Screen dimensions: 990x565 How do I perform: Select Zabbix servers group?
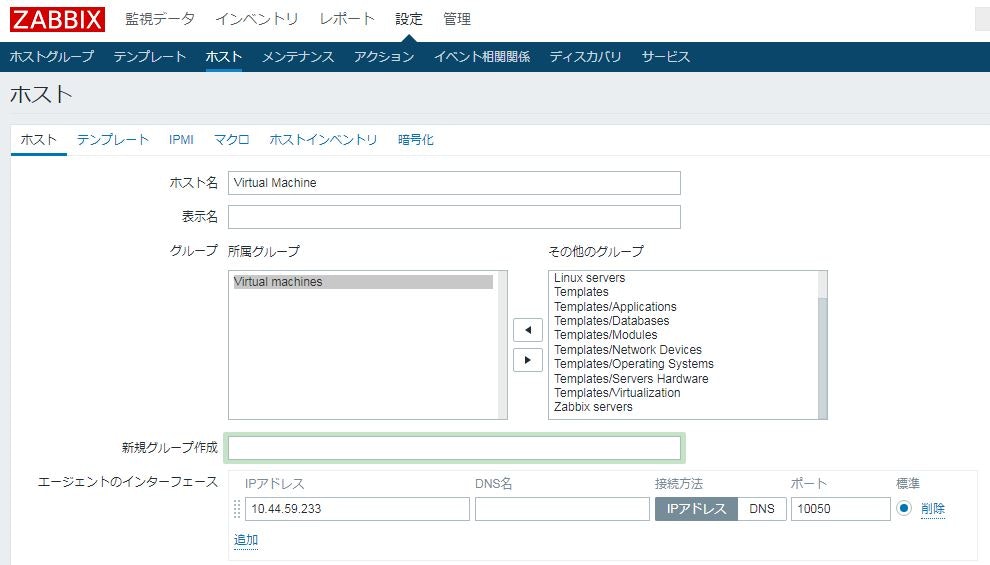(x=593, y=407)
